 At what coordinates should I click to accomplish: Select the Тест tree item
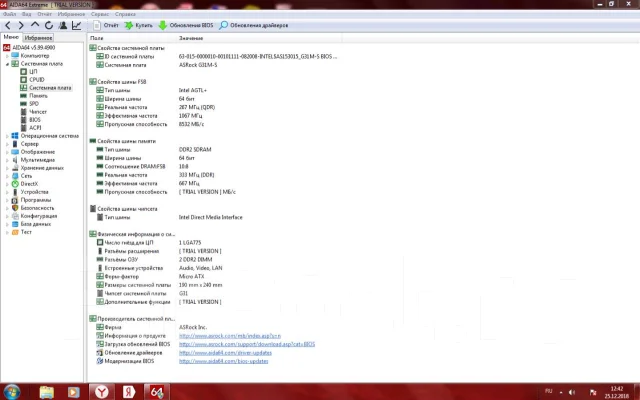[x=26, y=232]
